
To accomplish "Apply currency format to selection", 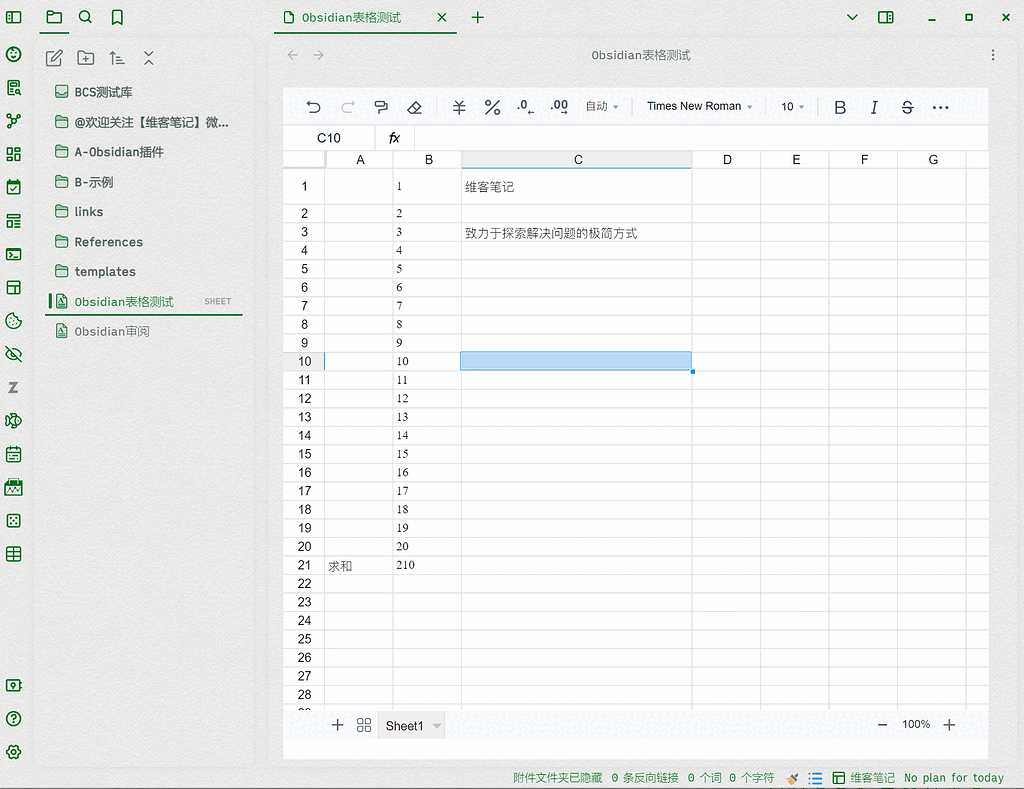I will pyautogui.click(x=458, y=107).
